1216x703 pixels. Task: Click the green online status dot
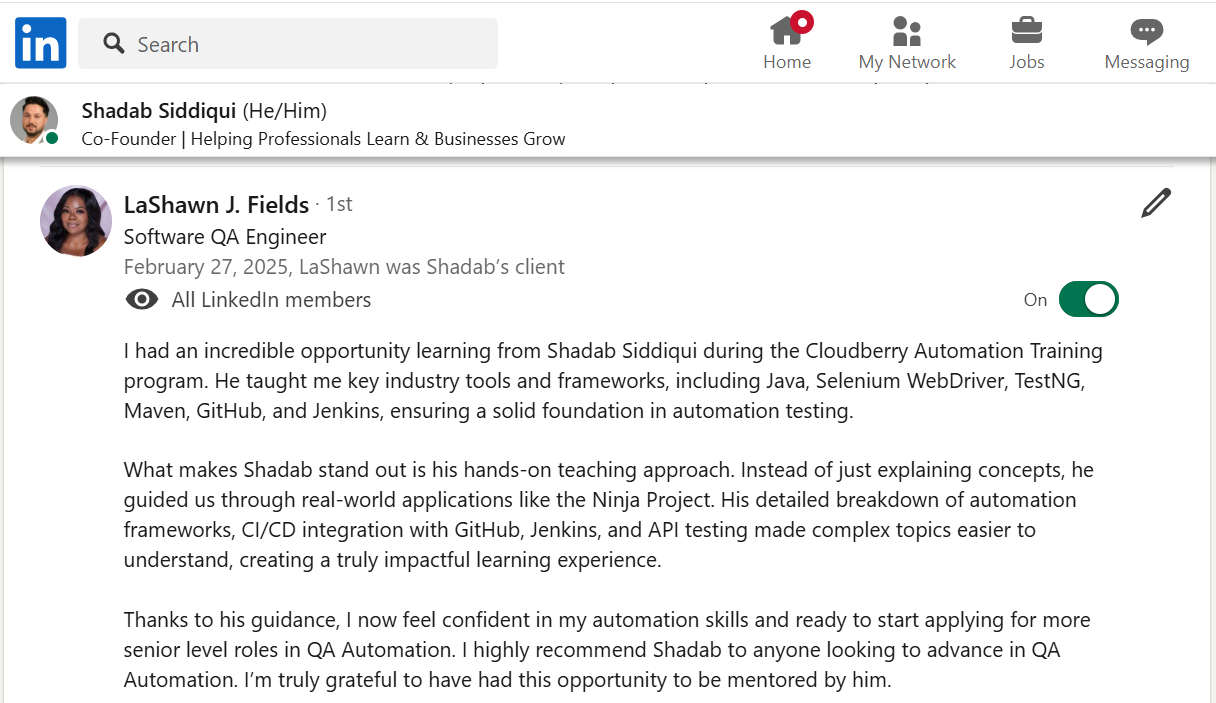pyautogui.click(x=52, y=138)
